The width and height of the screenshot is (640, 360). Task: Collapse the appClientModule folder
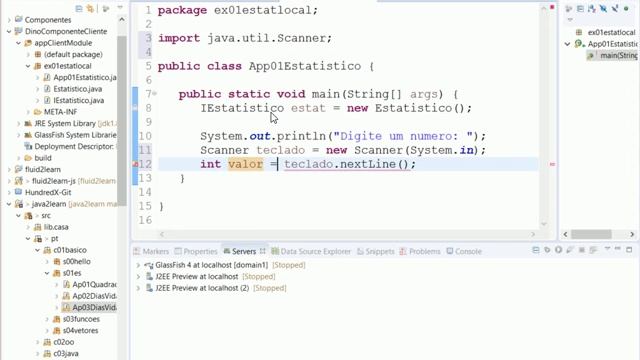(18, 43)
